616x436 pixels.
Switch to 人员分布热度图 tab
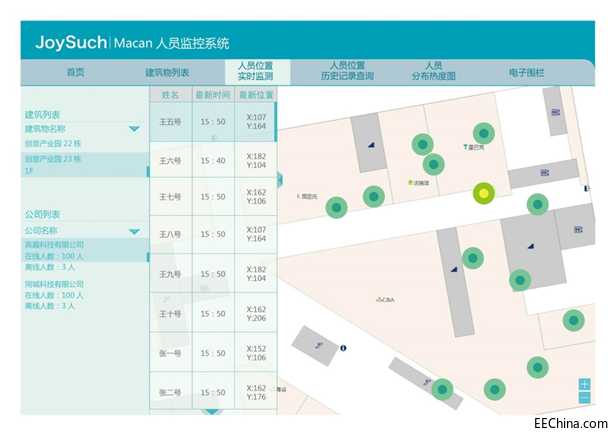point(433,70)
